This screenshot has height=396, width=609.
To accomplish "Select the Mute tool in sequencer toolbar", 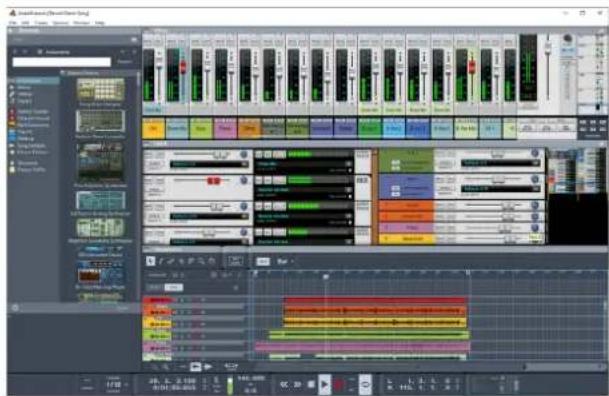I will [191, 261].
